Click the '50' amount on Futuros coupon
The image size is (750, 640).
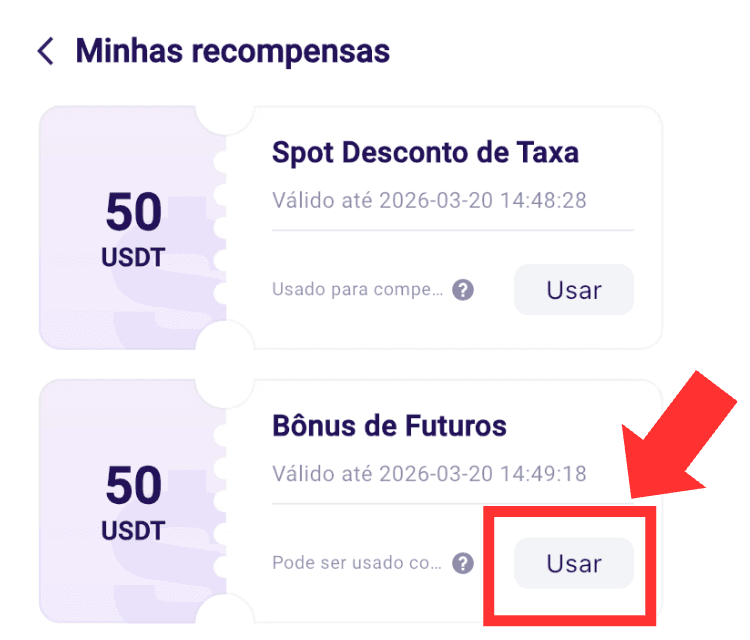pyautogui.click(x=133, y=485)
